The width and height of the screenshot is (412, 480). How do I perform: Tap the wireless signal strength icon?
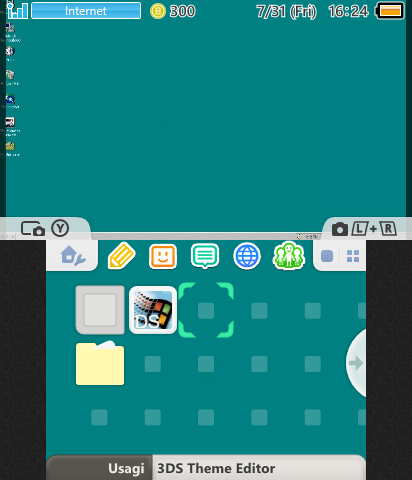[17, 10]
